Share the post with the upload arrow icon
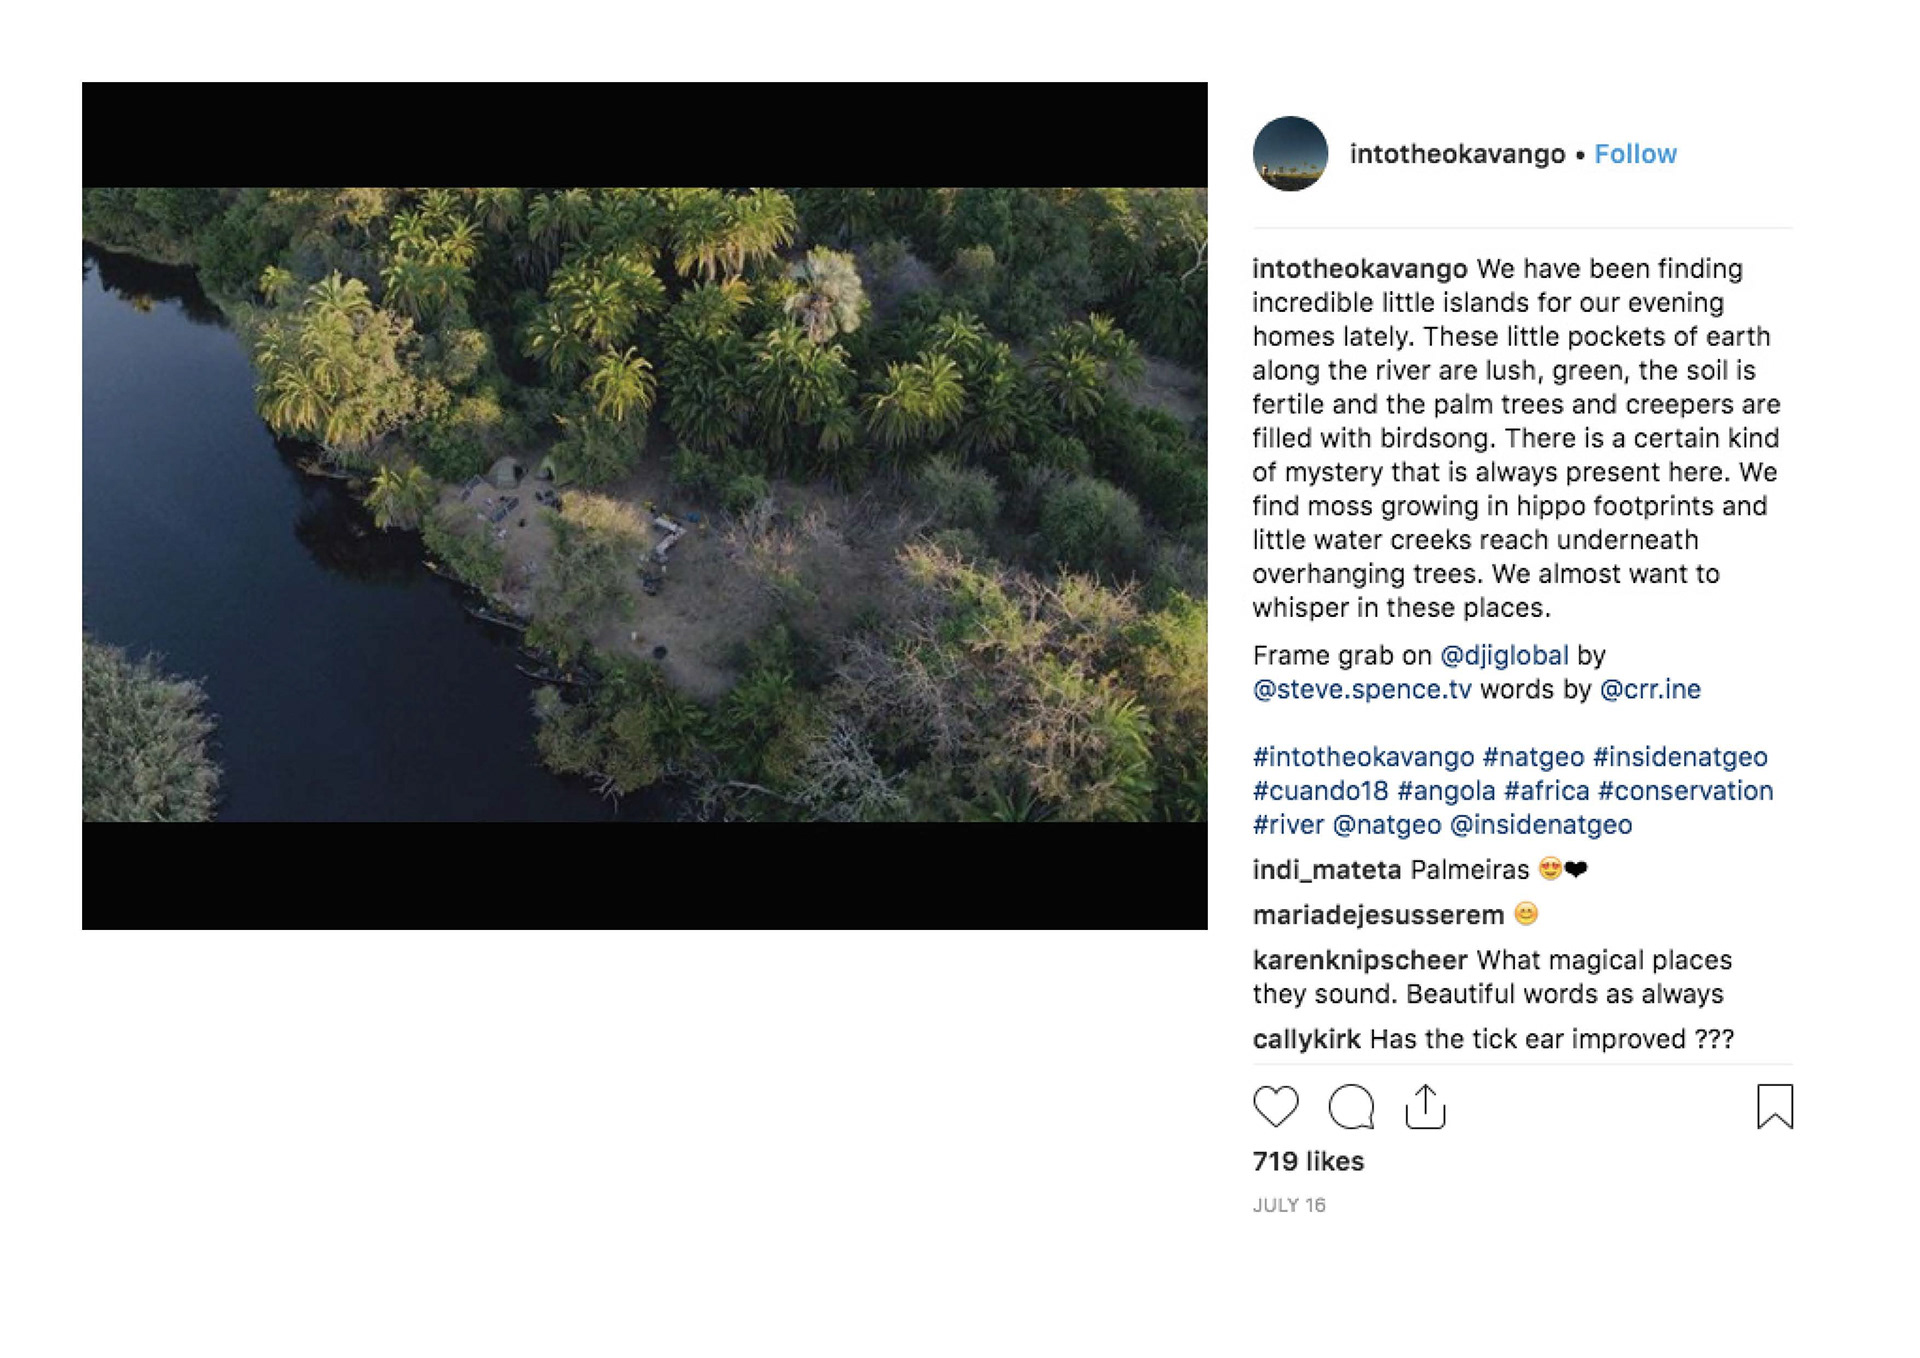Image resolution: width=1920 pixels, height=1358 pixels. click(1425, 1106)
